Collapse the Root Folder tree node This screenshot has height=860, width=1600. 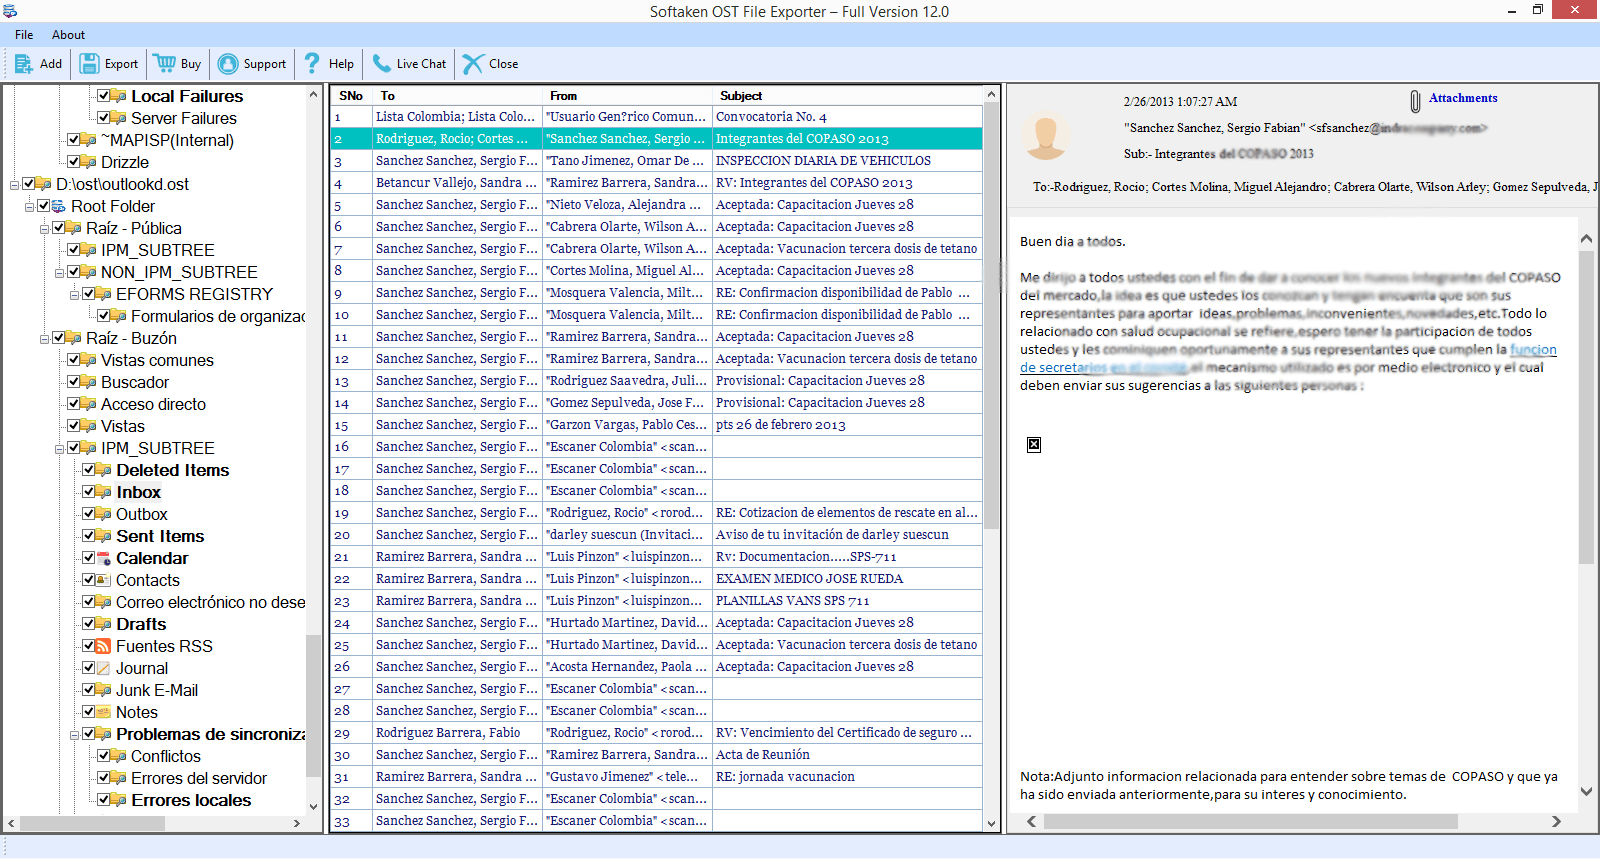(30, 206)
